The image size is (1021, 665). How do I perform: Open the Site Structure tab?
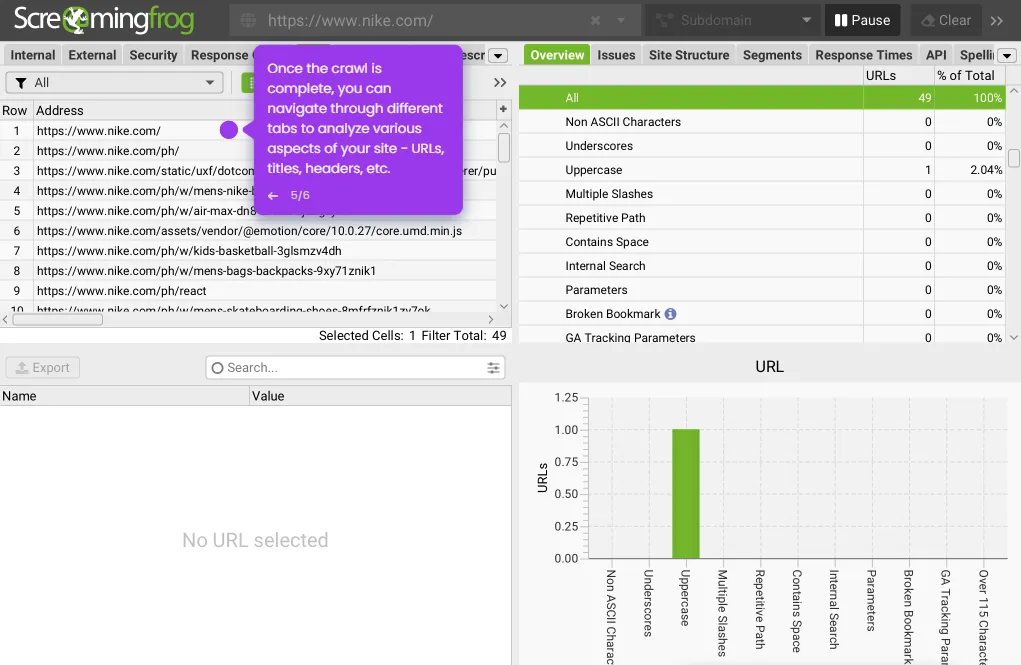pyautogui.click(x=689, y=55)
